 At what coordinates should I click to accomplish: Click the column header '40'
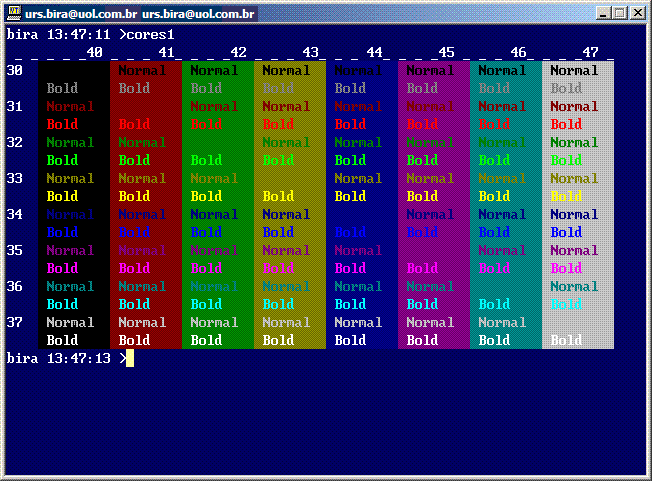(95, 52)
